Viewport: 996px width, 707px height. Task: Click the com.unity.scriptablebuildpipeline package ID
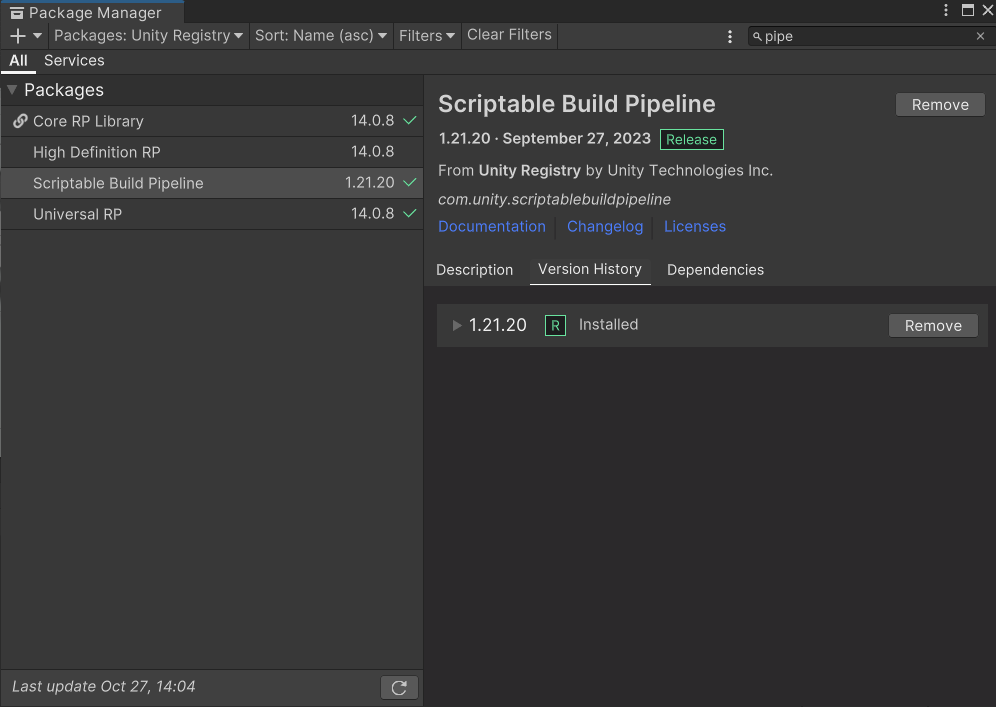[x=554, y=199]
